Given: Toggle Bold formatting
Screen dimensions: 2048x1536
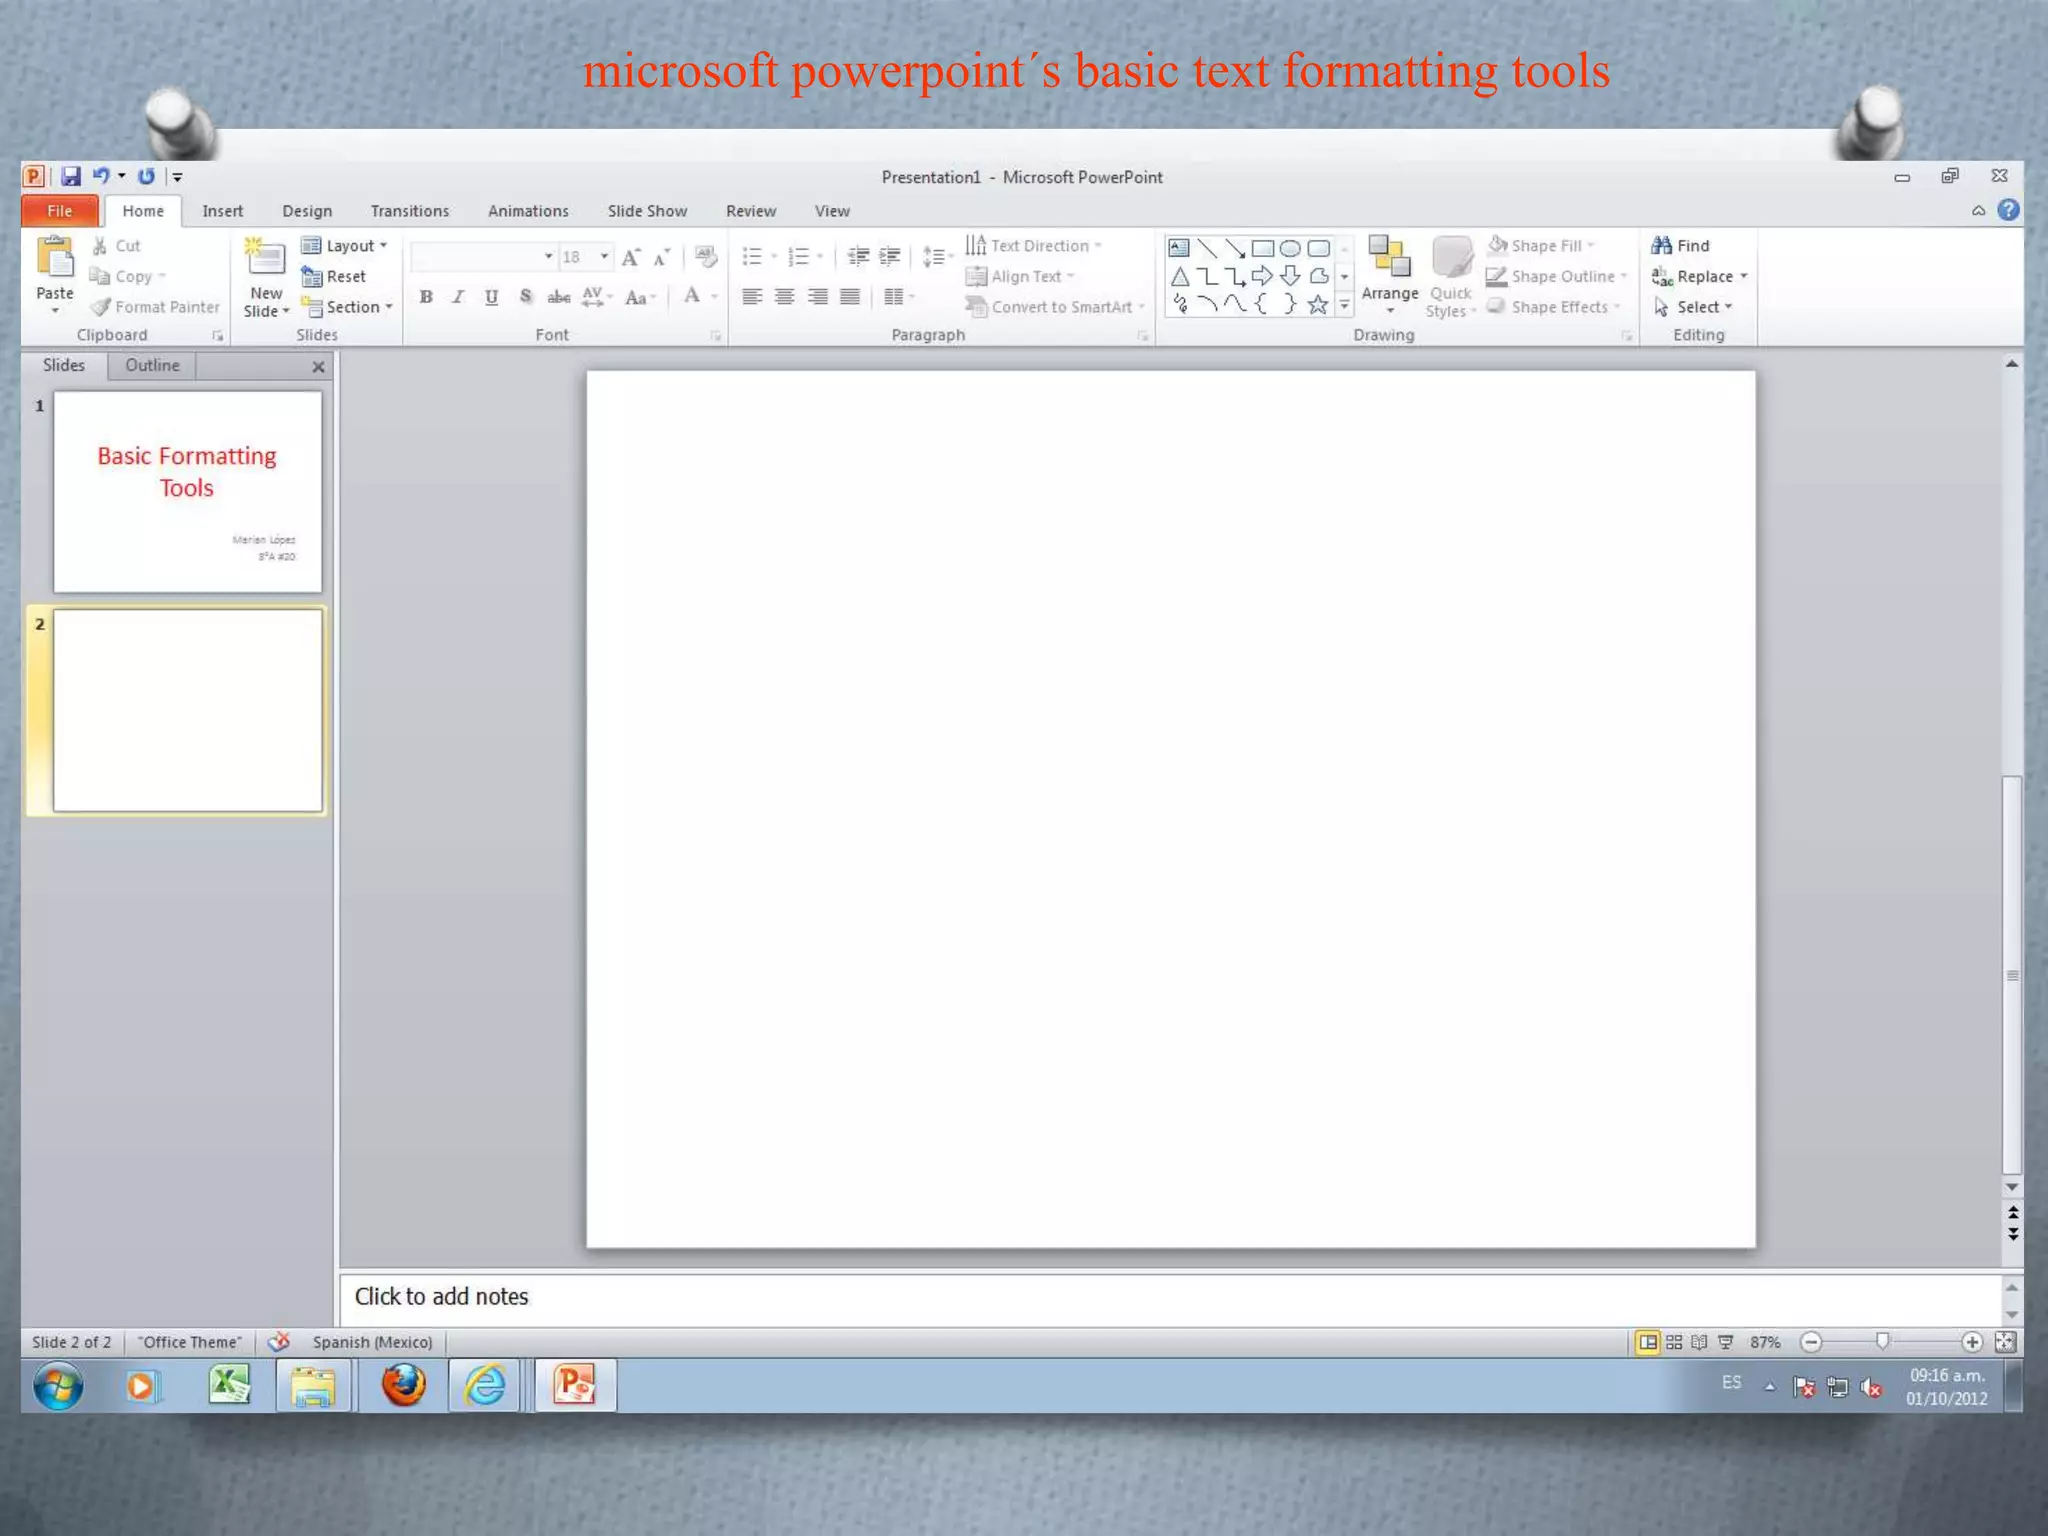Looking at the screenshot, I should [x=426, y=297].
